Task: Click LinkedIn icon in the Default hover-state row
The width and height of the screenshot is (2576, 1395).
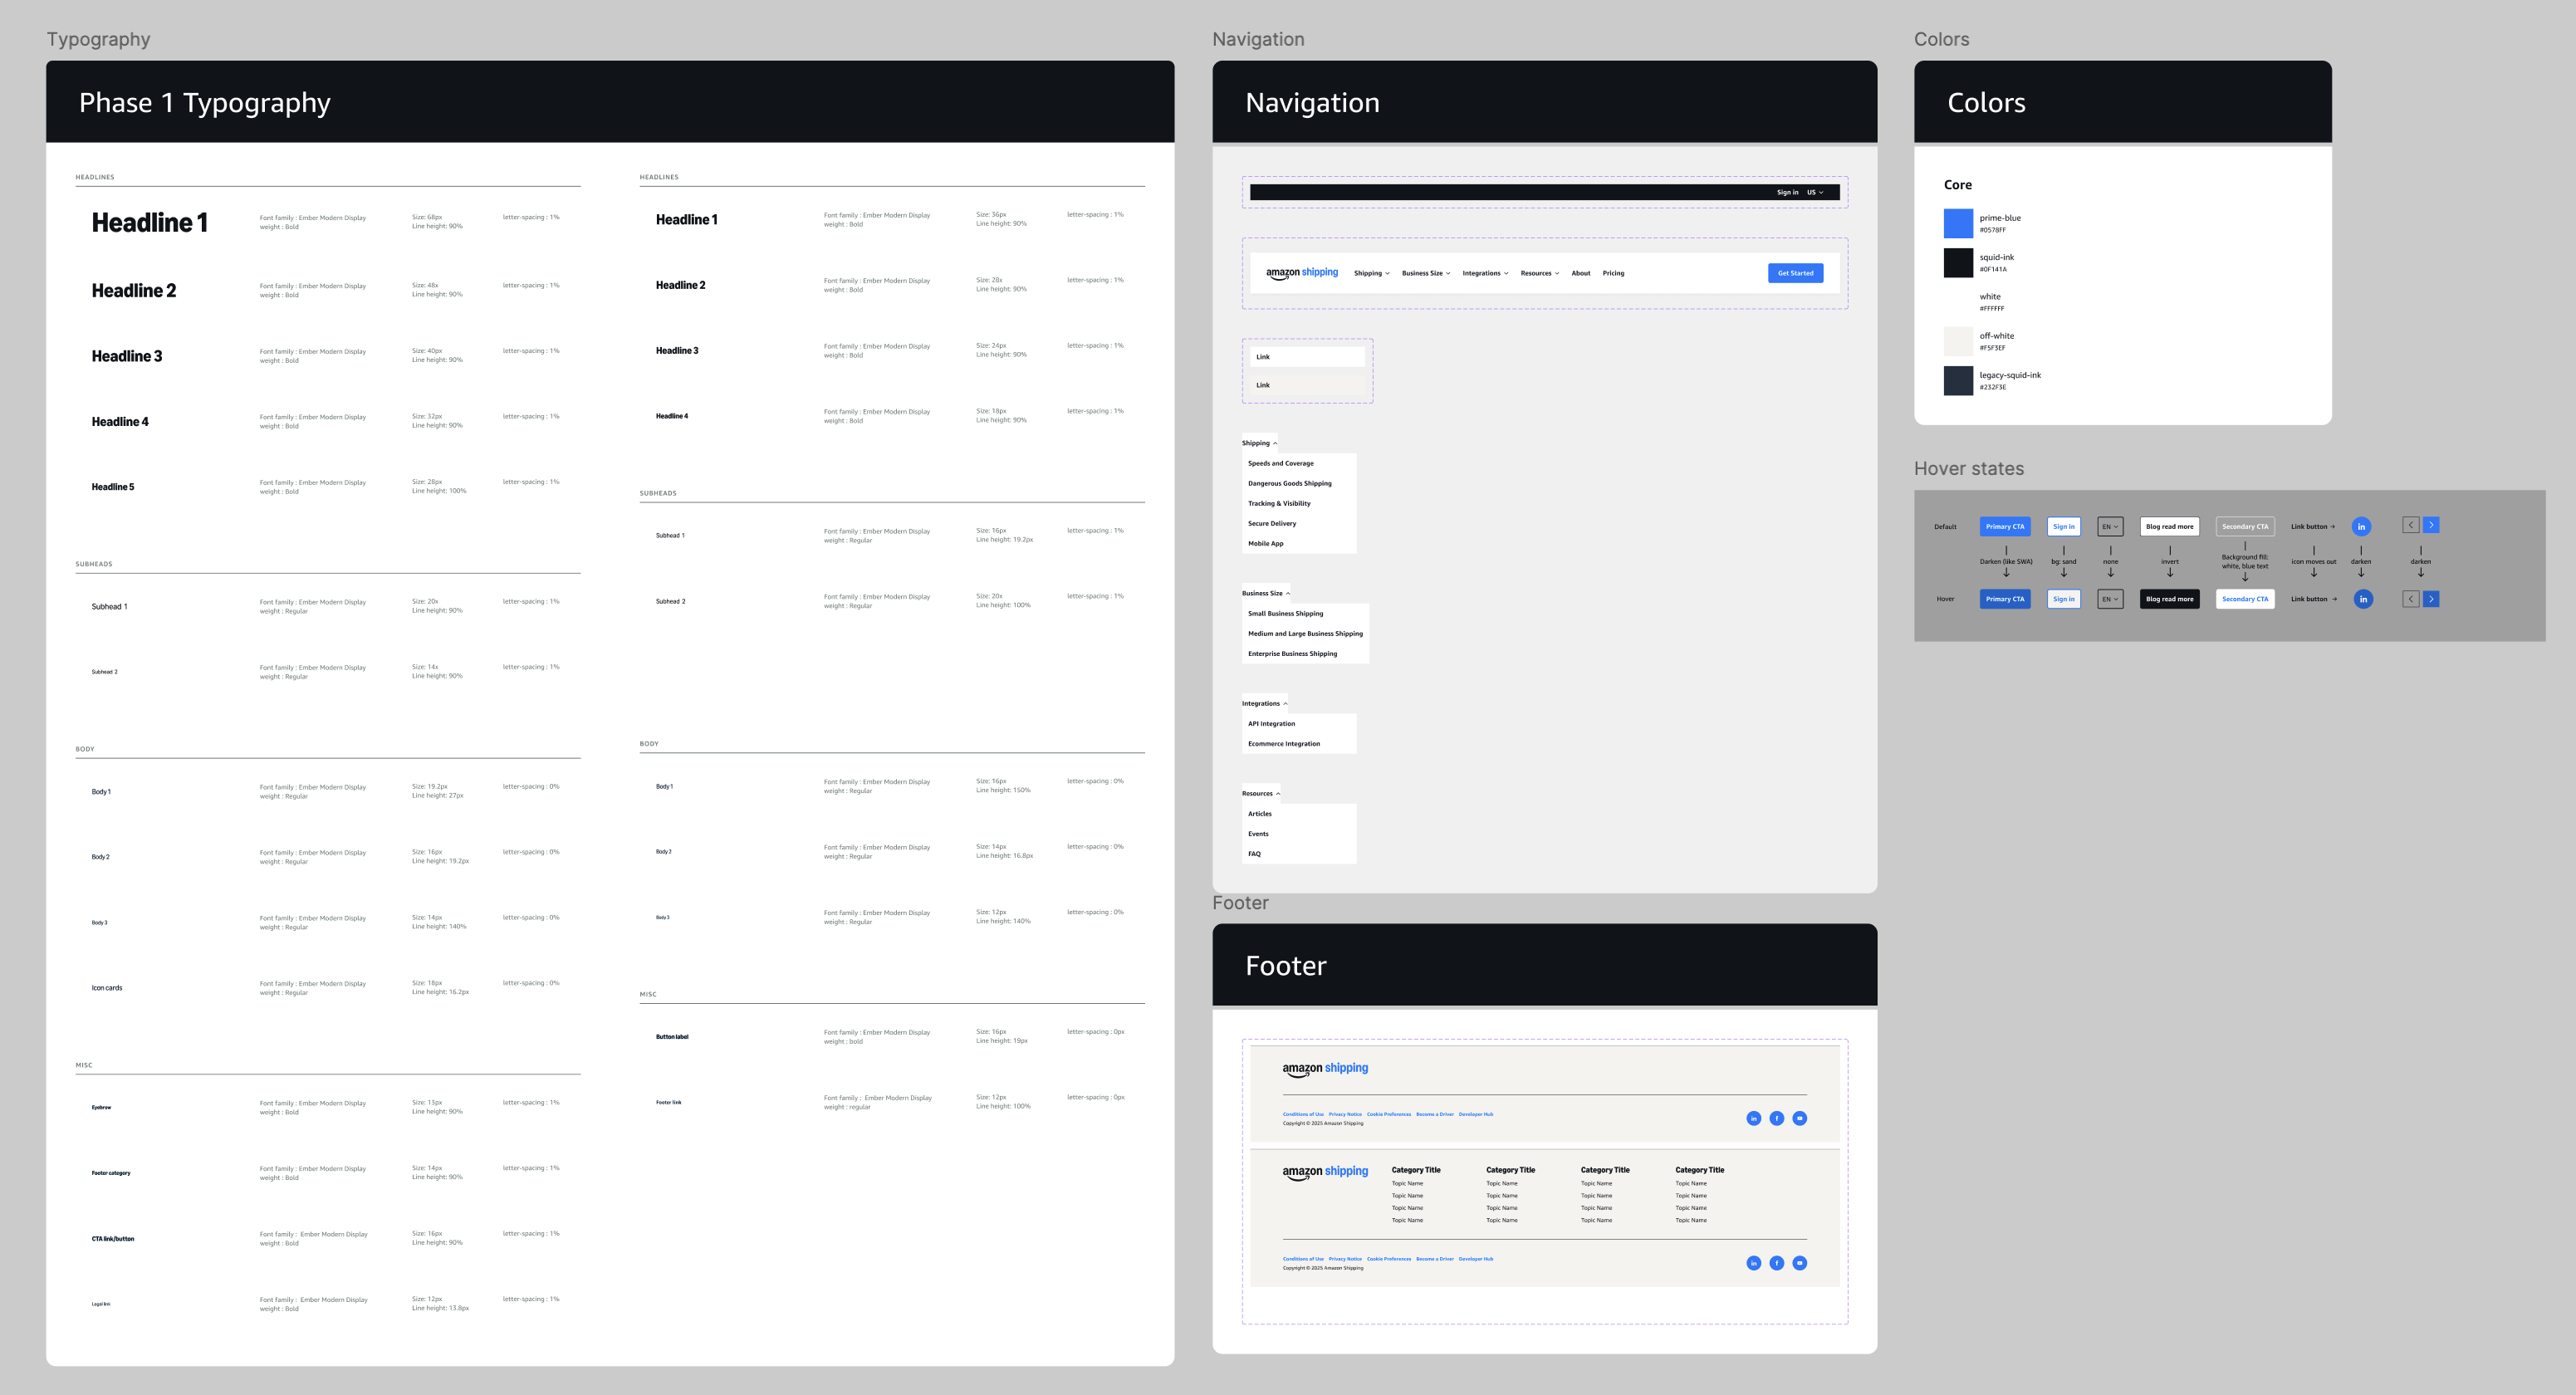Action: [2361, 526]
